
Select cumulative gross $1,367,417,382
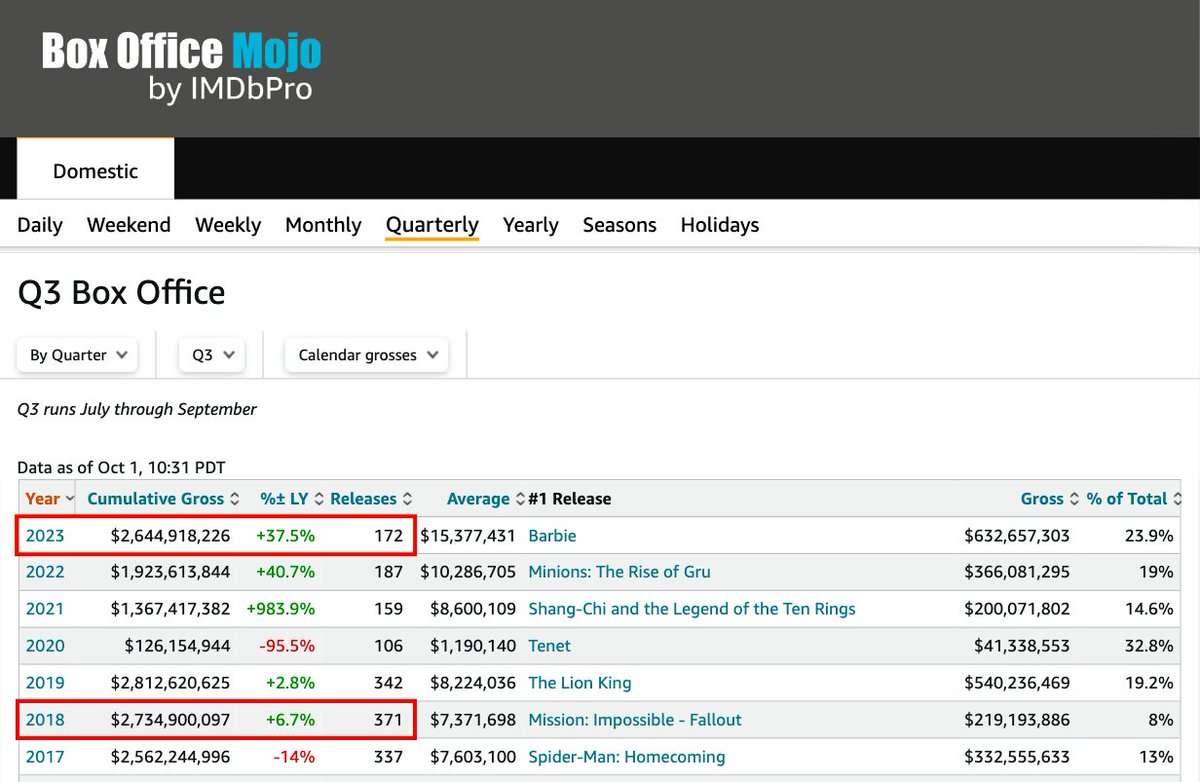tap(170, 609)
